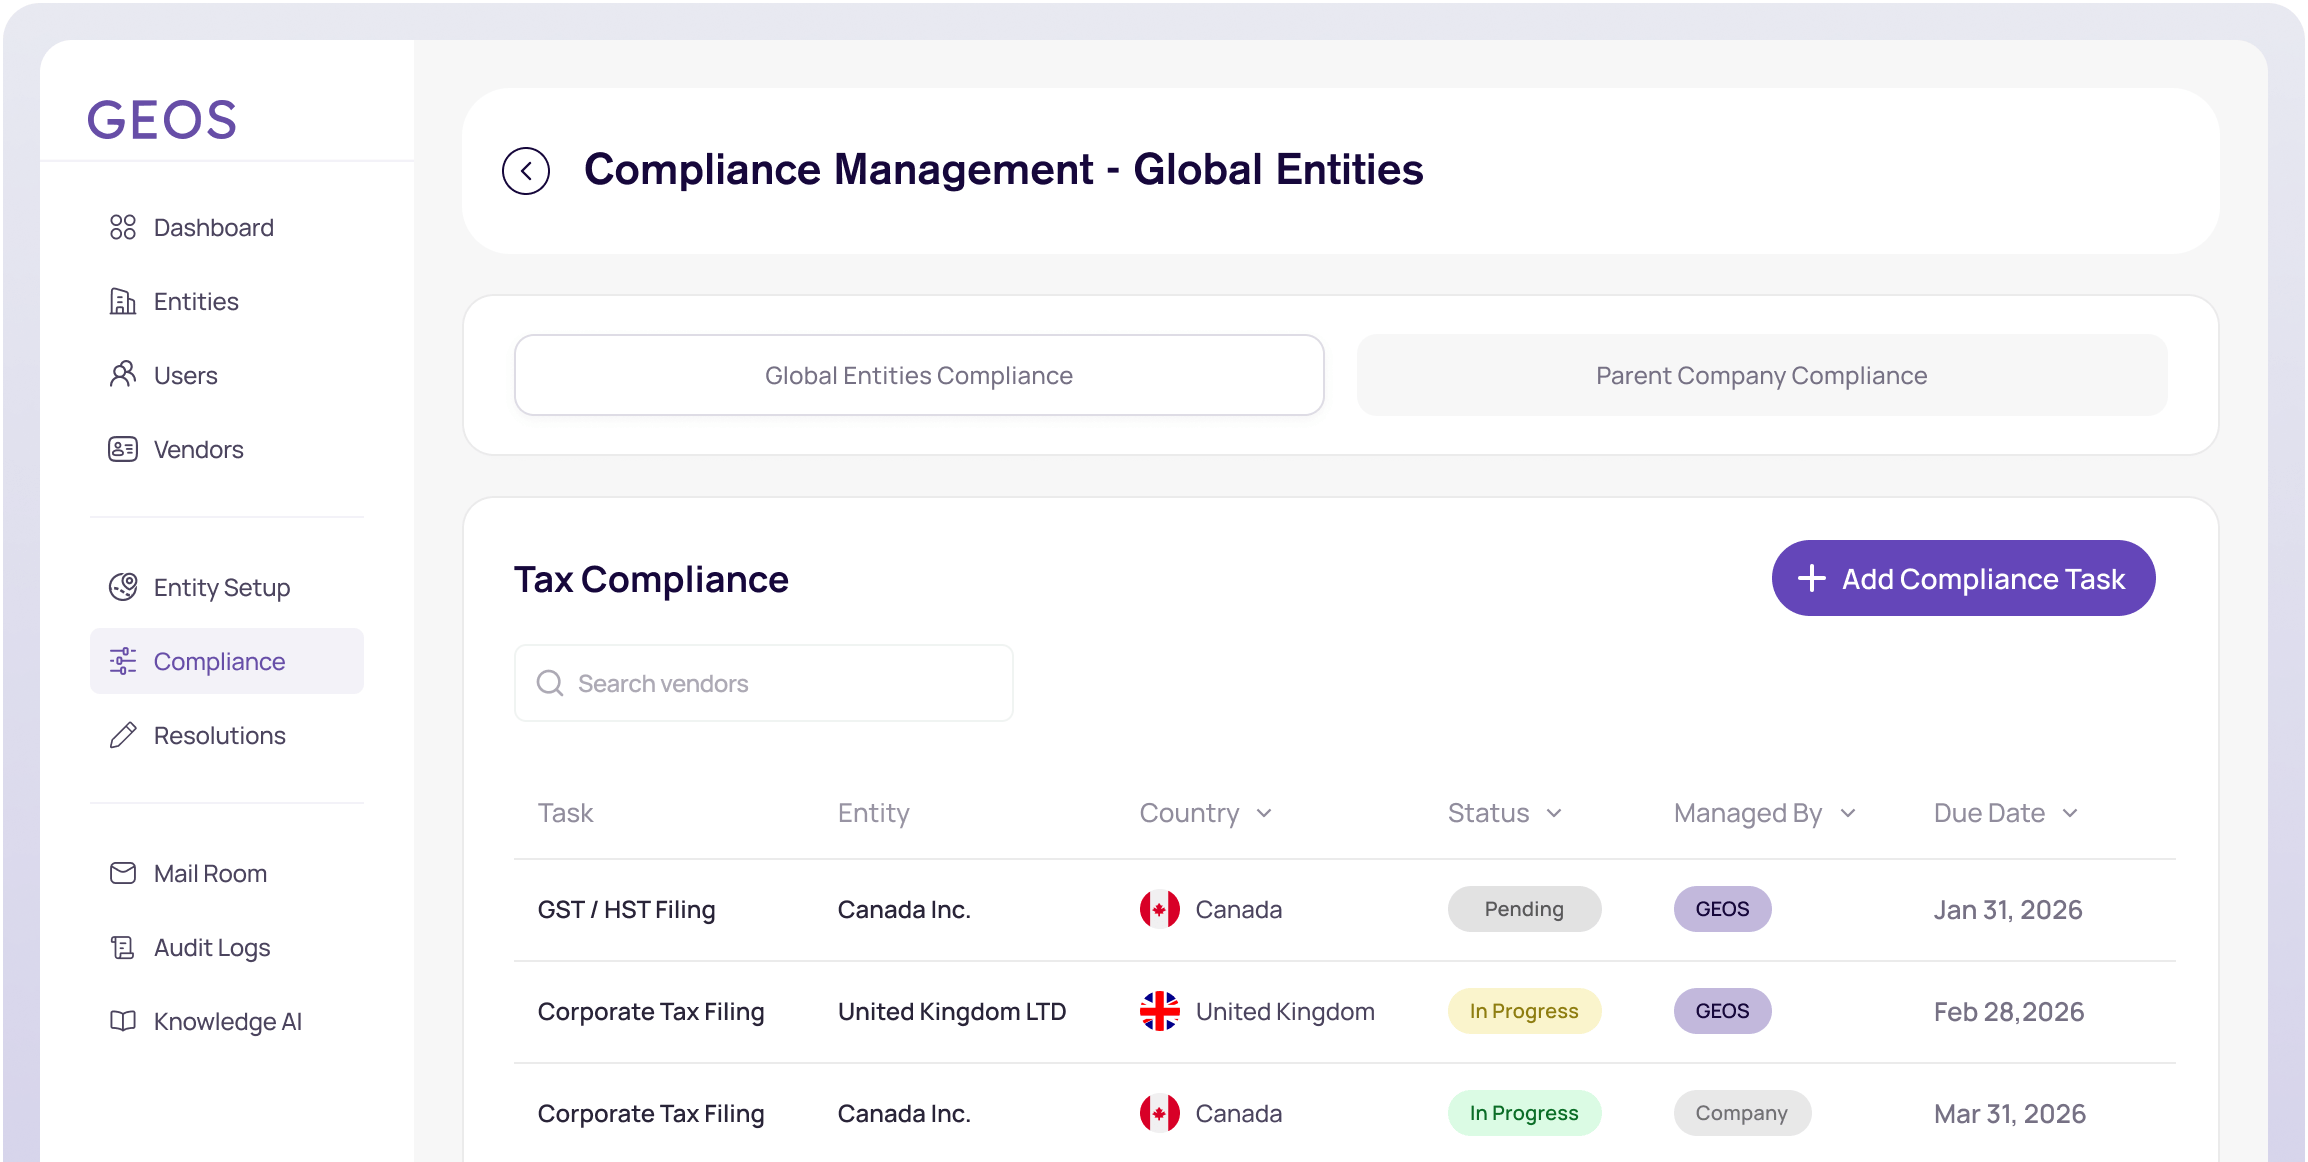Click the Mail Room envelope icon
Screen dimensions: 2308x1162
click(x=123, y=873)
